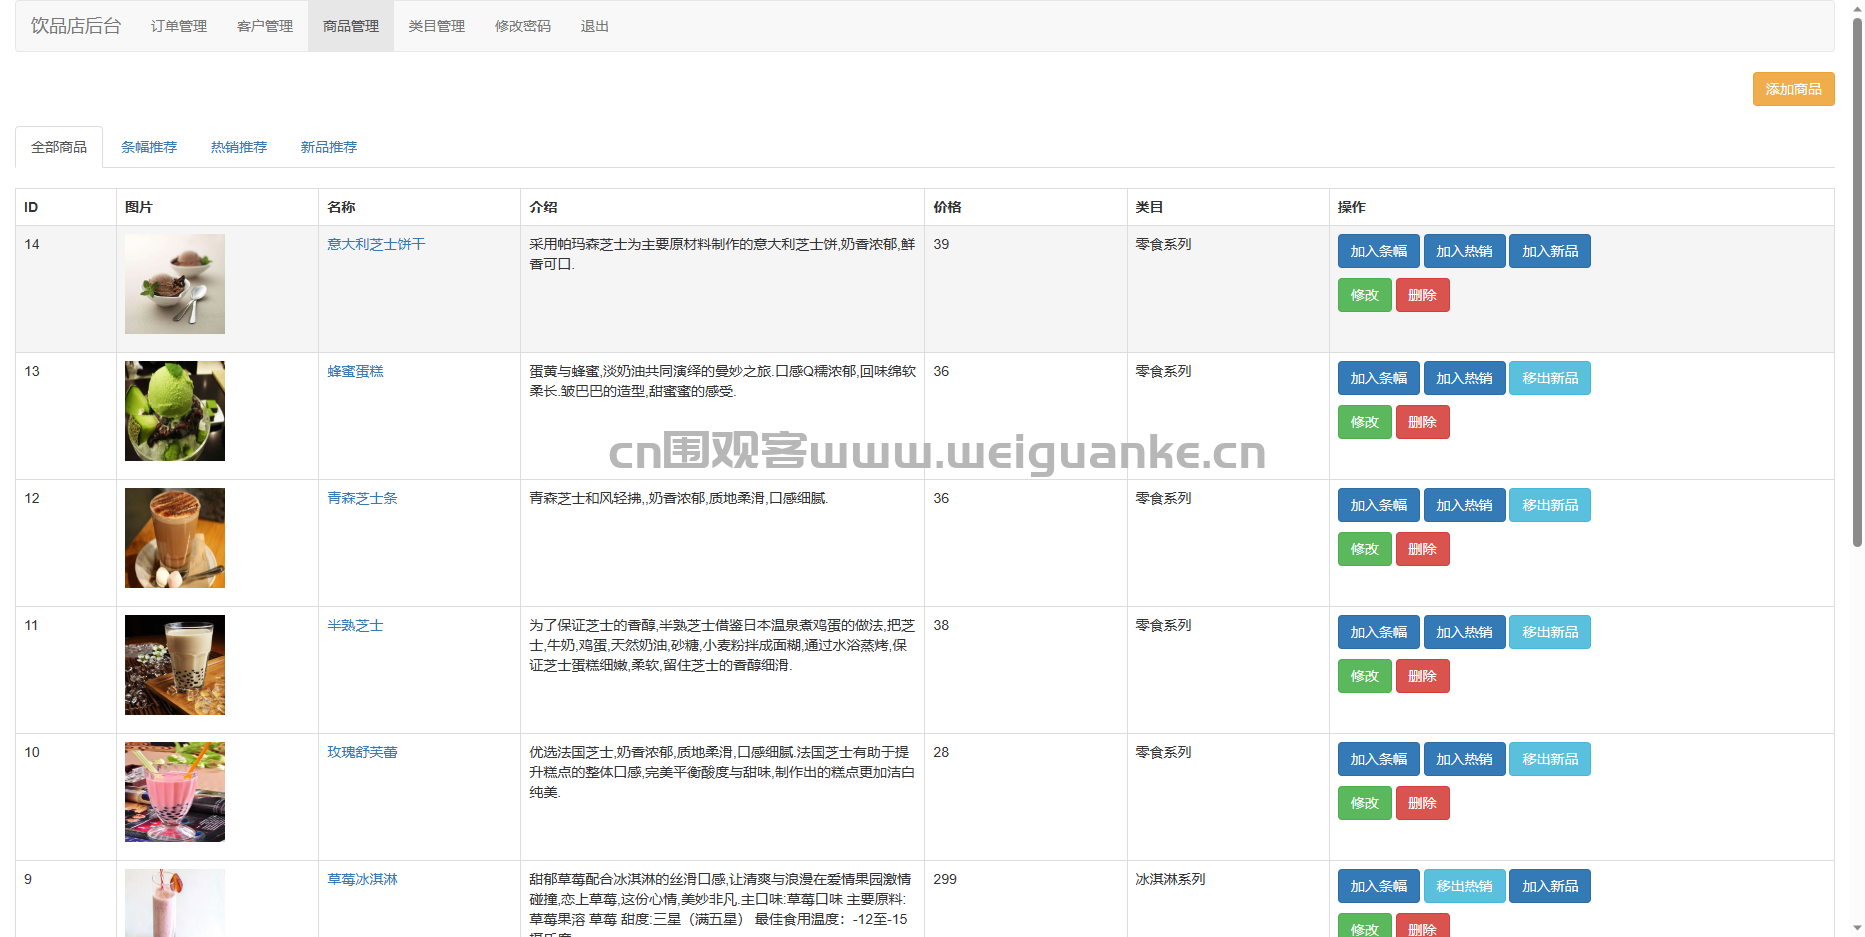Click 加入新品 for 草莓冰淇淋
1865x937 pixels.
point(1550,886)
